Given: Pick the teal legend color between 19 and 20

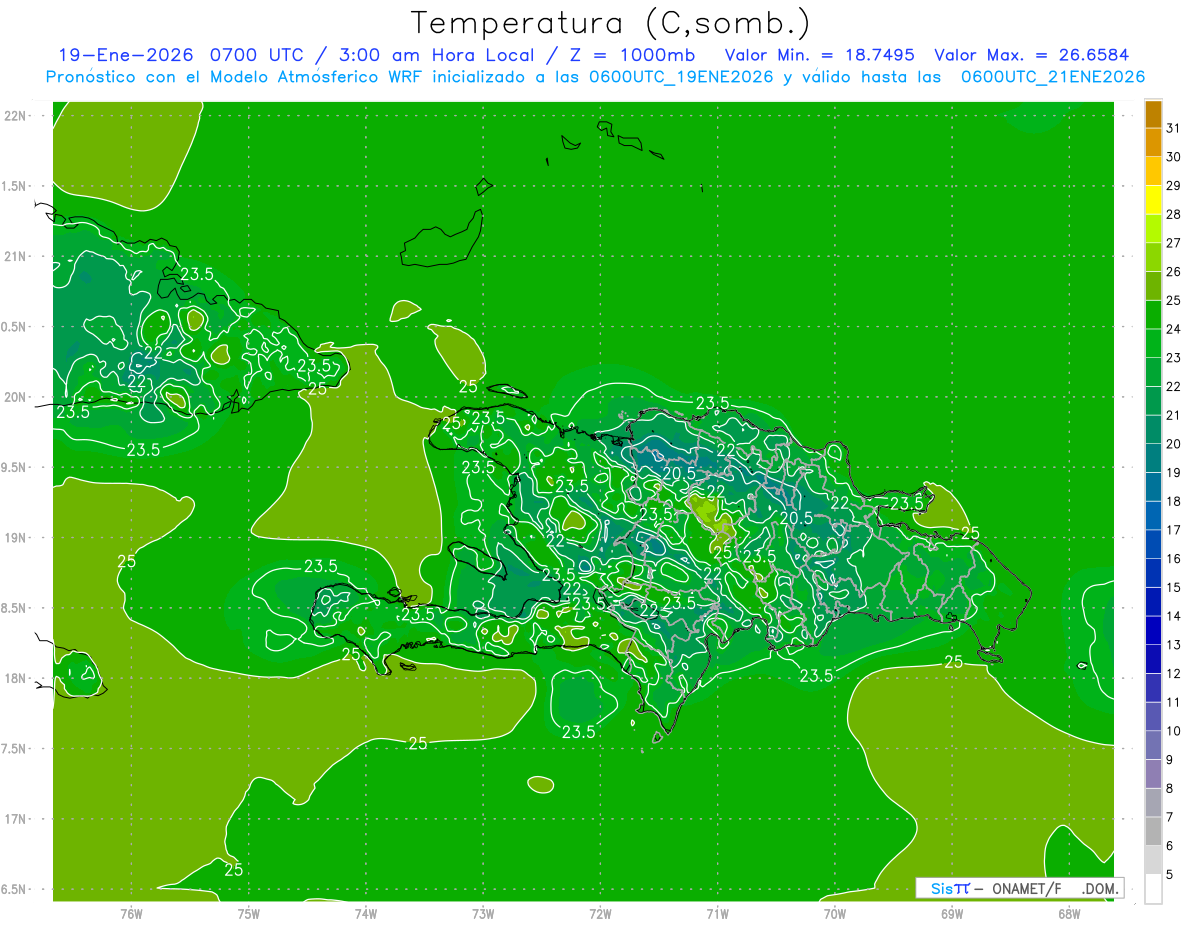Looking at the screenshot, I should [1153, 458].
